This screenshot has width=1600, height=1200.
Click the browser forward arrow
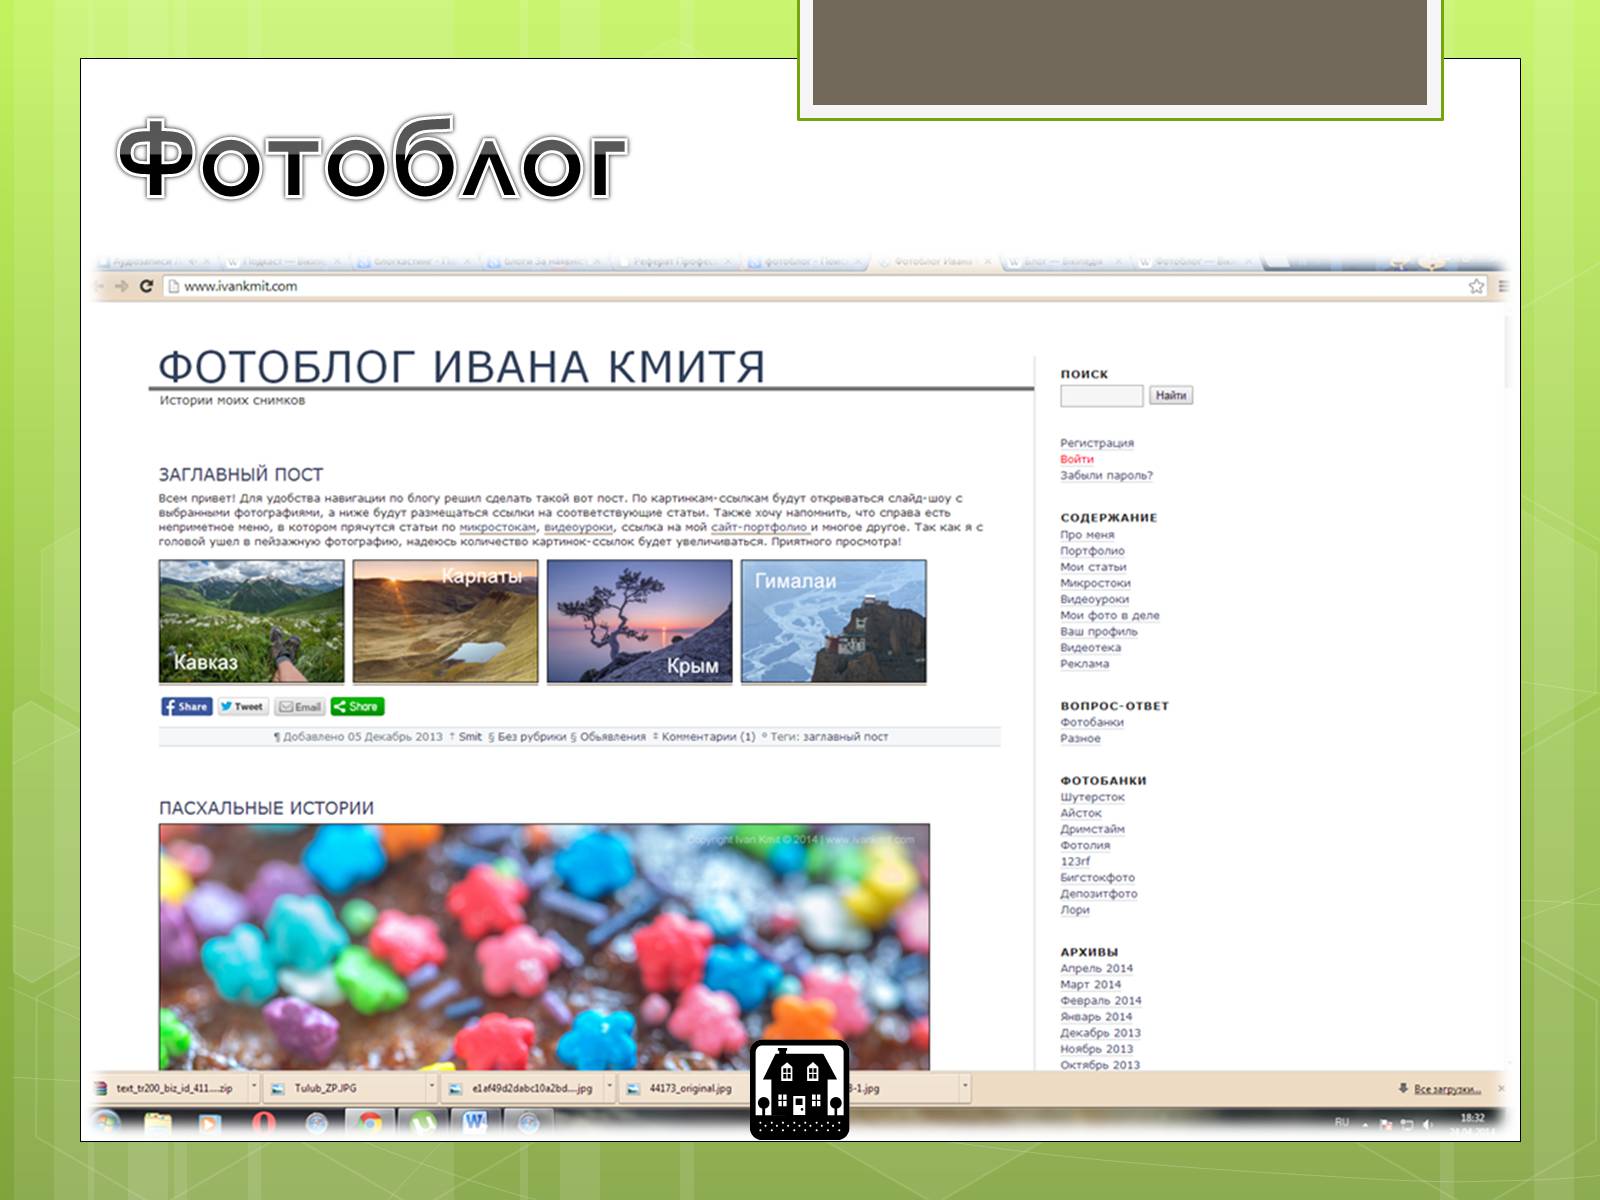click(121, 286)
